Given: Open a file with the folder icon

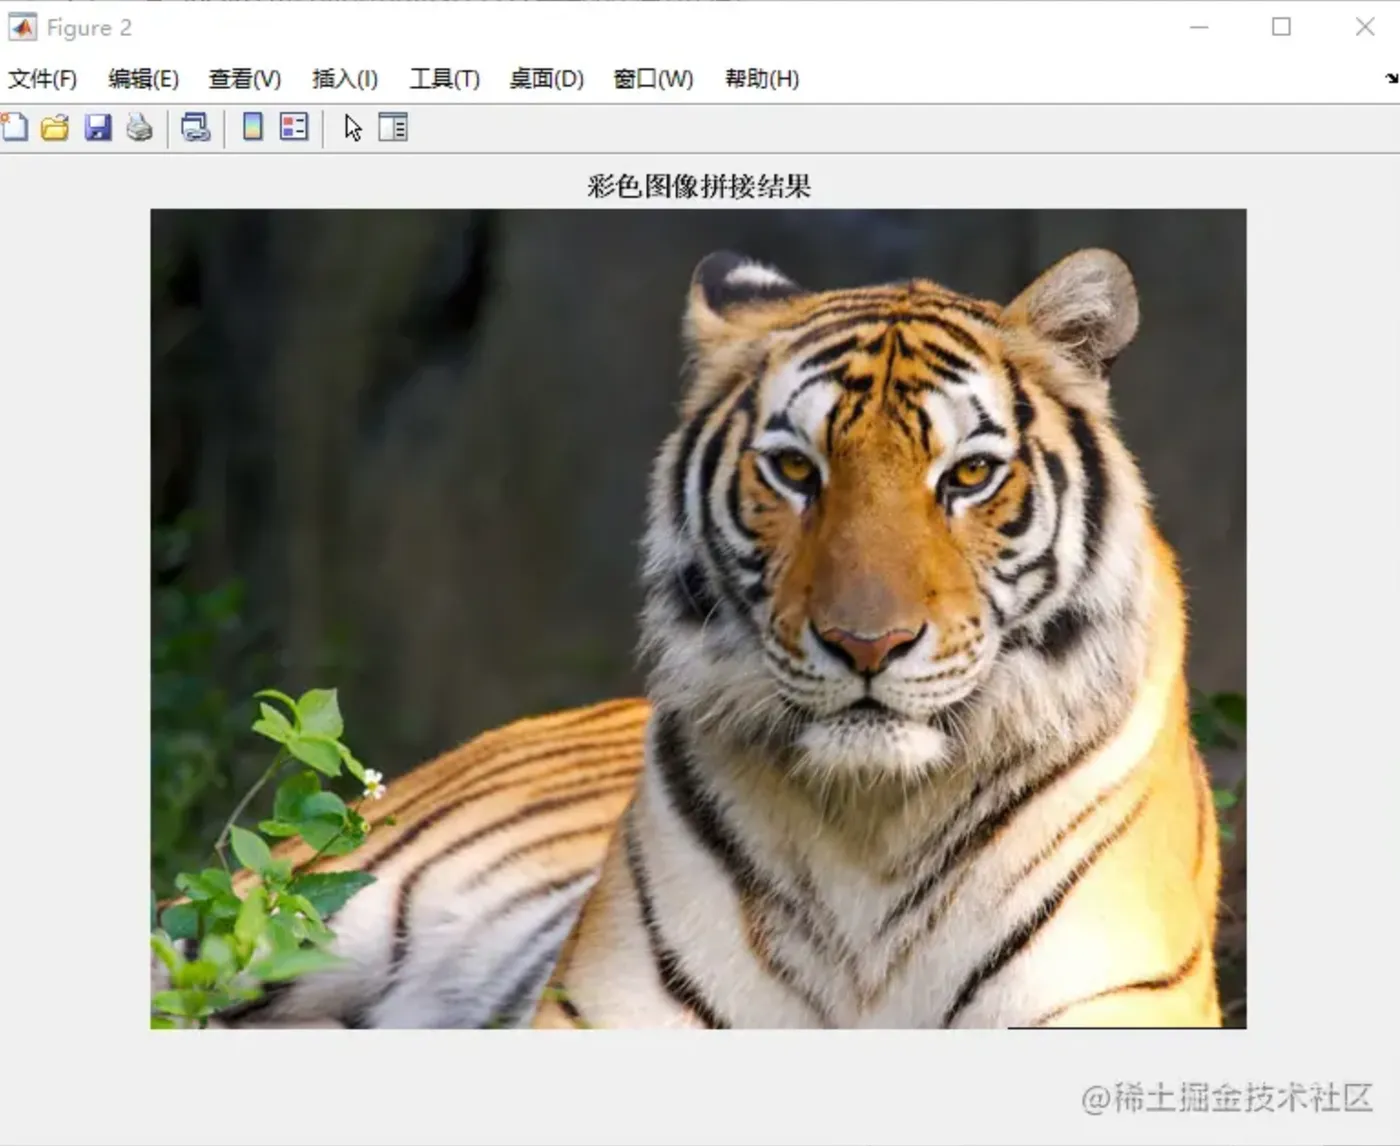Looking at the screenshot, I should coord(55,127).
